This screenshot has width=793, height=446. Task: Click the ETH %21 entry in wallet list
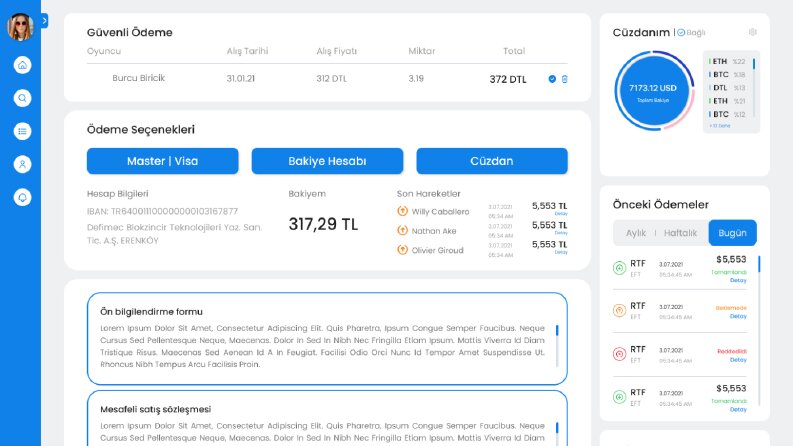(x=727, y=101)
